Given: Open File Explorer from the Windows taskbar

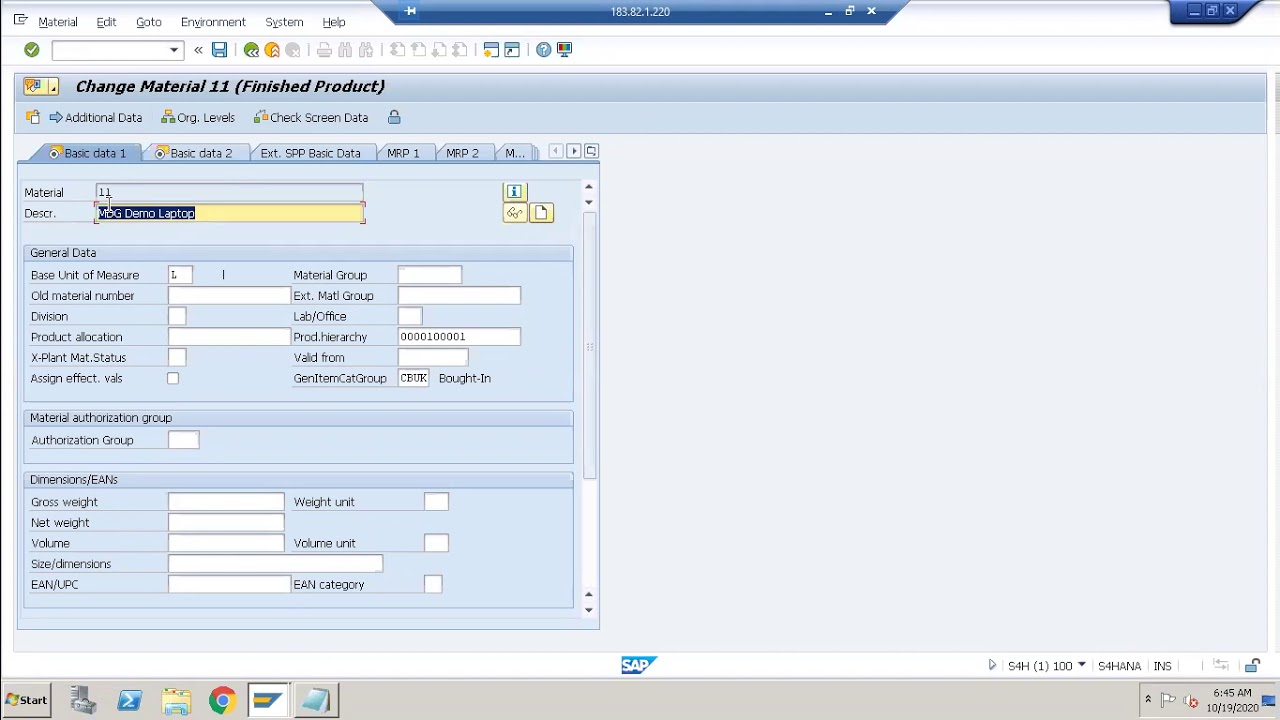Looking at the screenshot, I should click(176, 701).
